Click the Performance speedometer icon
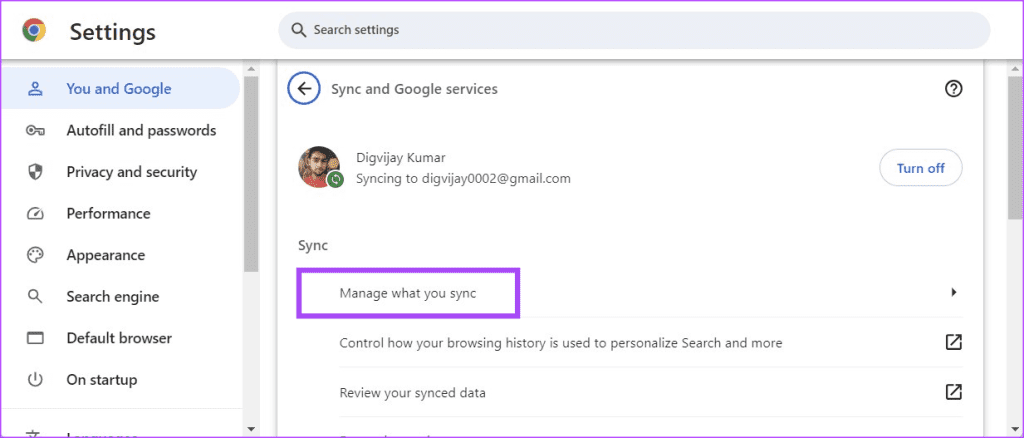 [36, 213]
